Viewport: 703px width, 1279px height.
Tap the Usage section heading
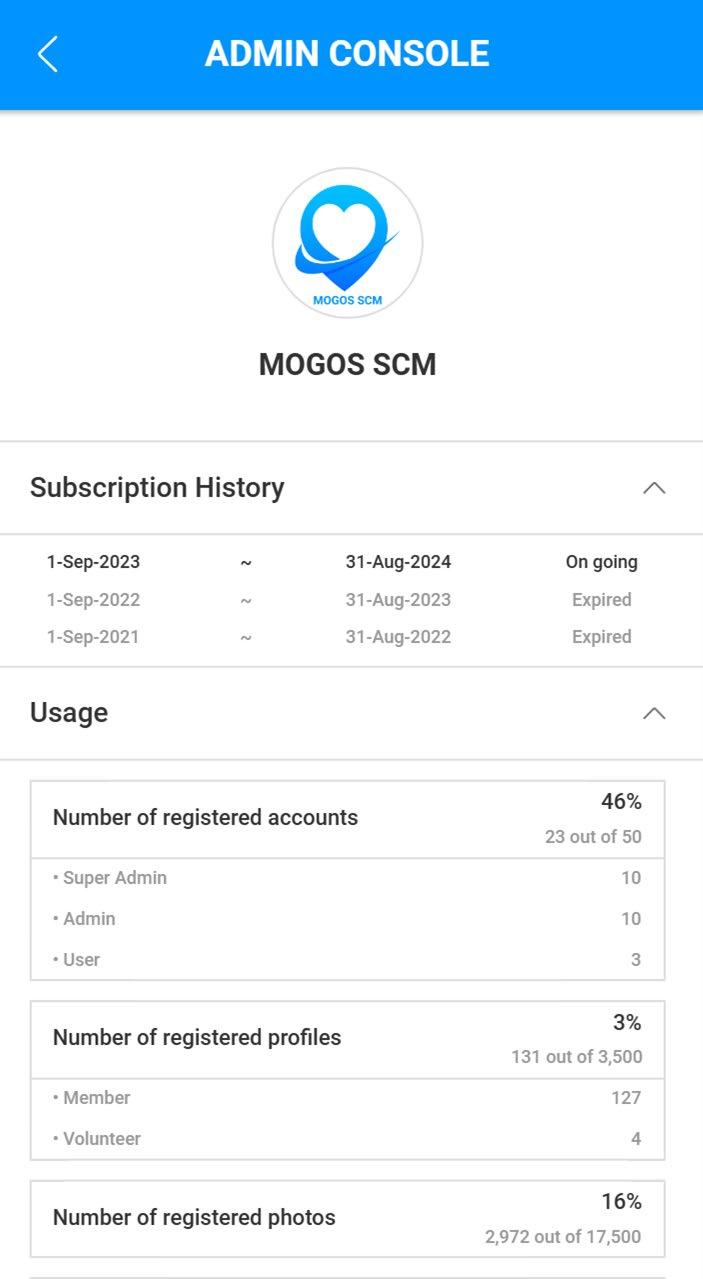[x=69, y=713]
